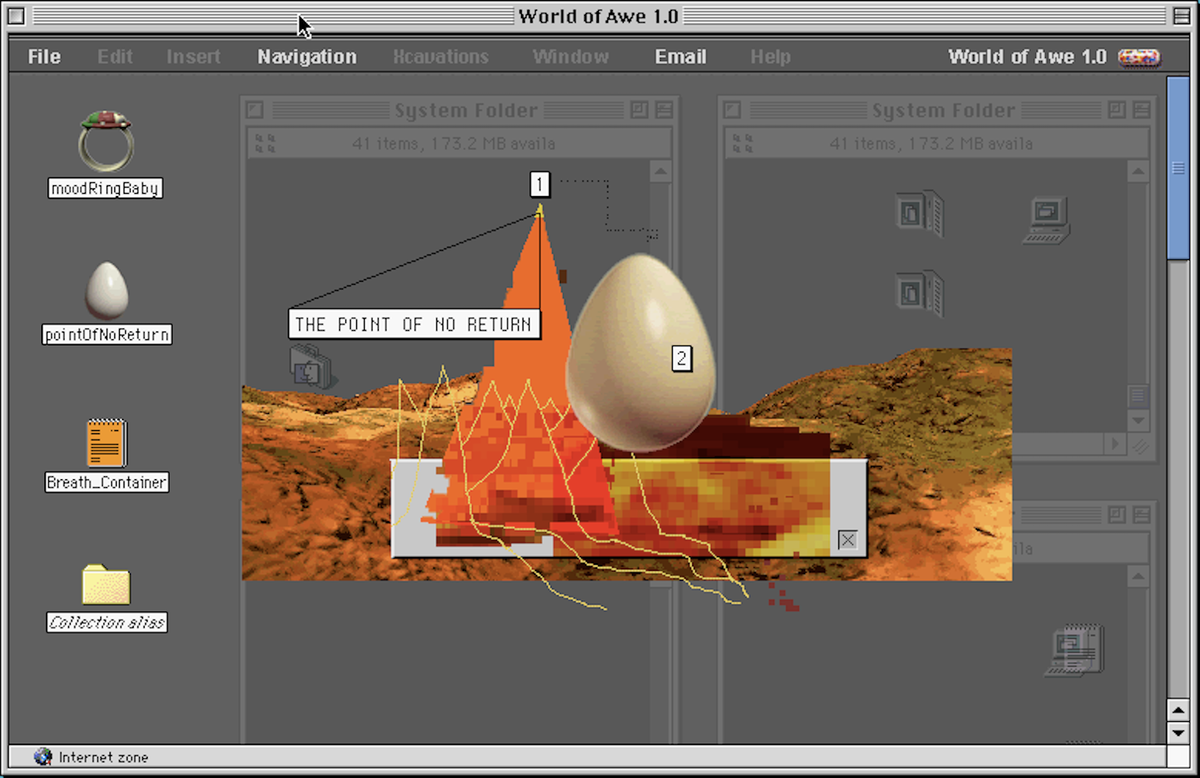This screenshot has height=778, width=1200.
Task: Click THE POINT OF NO RETURN label
Action: [x=414, y=324]
